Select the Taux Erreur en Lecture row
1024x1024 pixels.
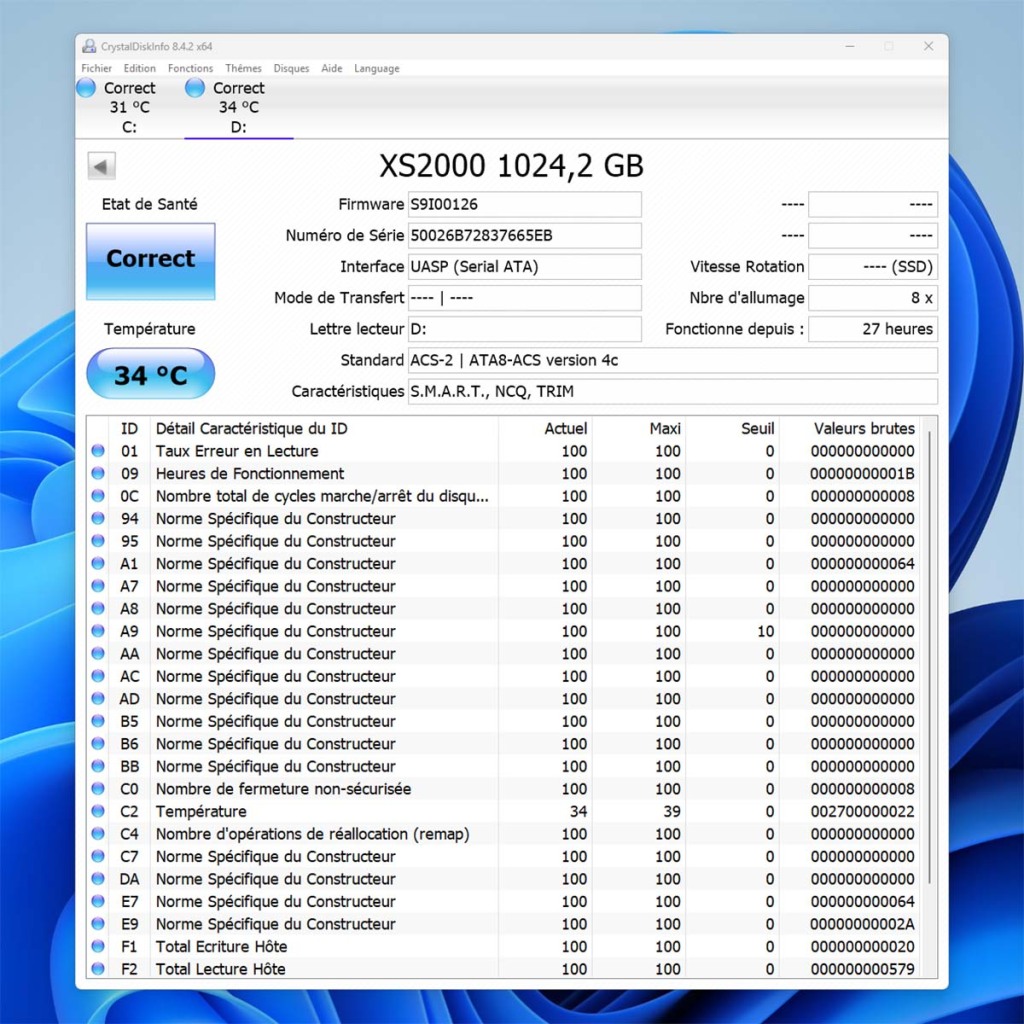[x=504, y=451]
